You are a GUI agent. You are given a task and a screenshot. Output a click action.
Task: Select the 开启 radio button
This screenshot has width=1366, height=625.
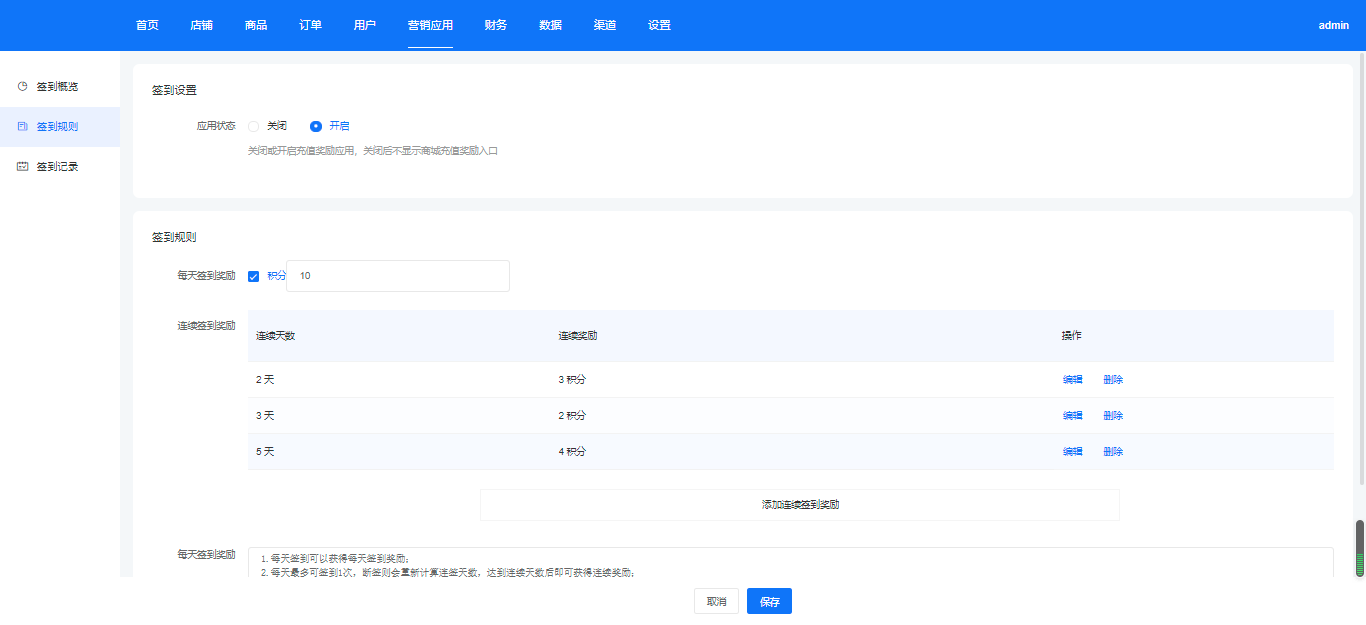316,126
